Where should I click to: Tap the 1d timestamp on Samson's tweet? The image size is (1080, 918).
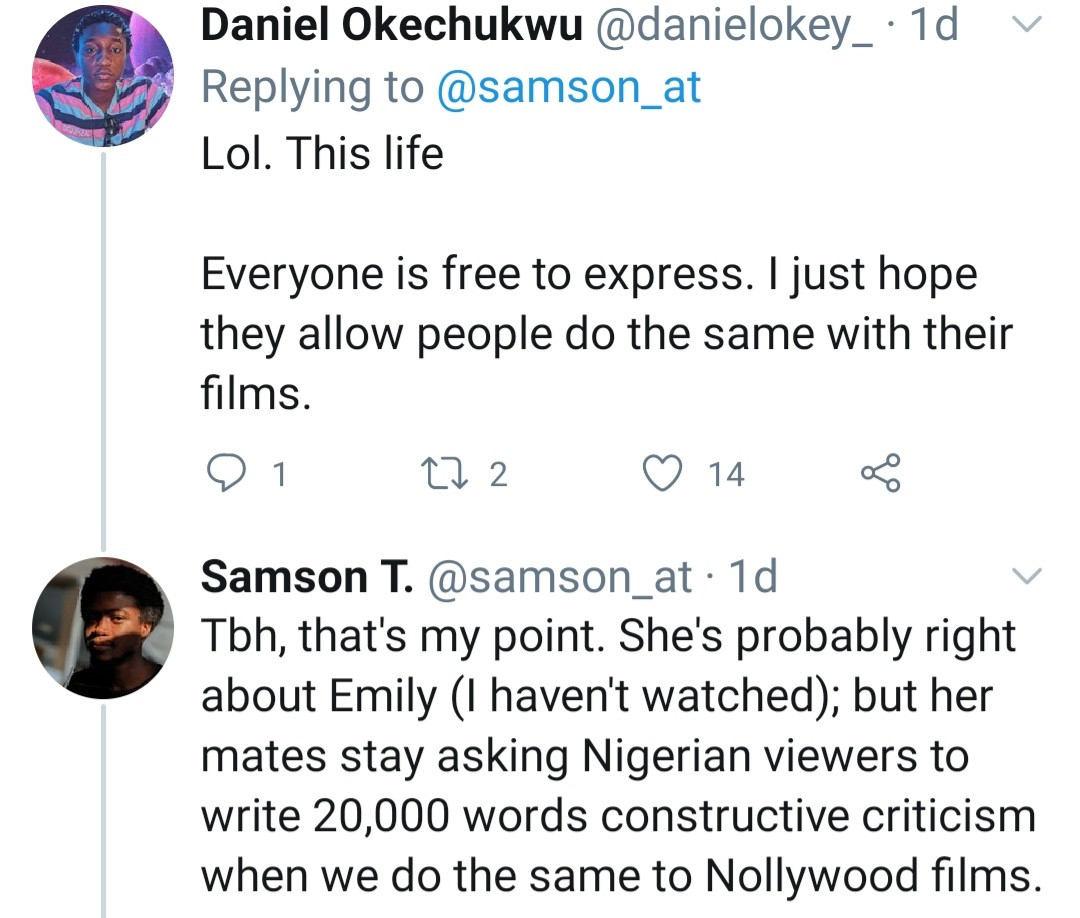tap(752, 577)
